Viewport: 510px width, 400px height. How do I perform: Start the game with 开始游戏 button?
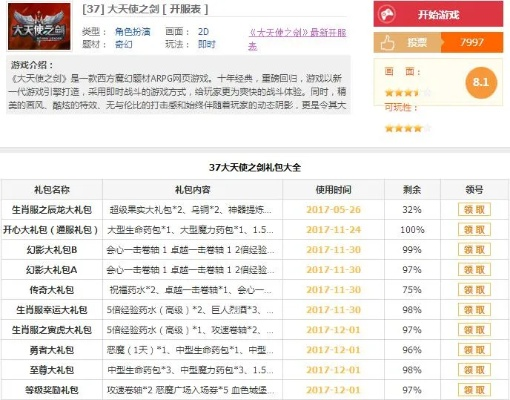pyautogui.click(x=438, y=14)
